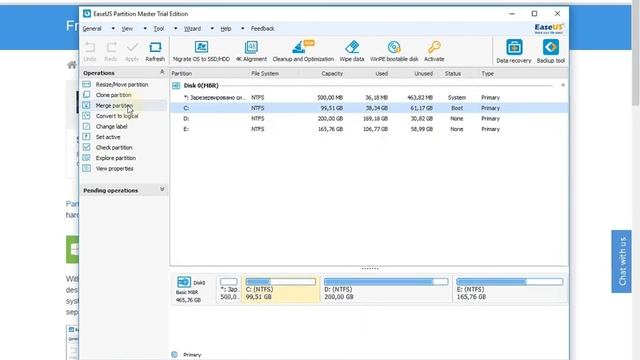Click the Activate key icon
This screenshot has width=640, height=360.
434,47
